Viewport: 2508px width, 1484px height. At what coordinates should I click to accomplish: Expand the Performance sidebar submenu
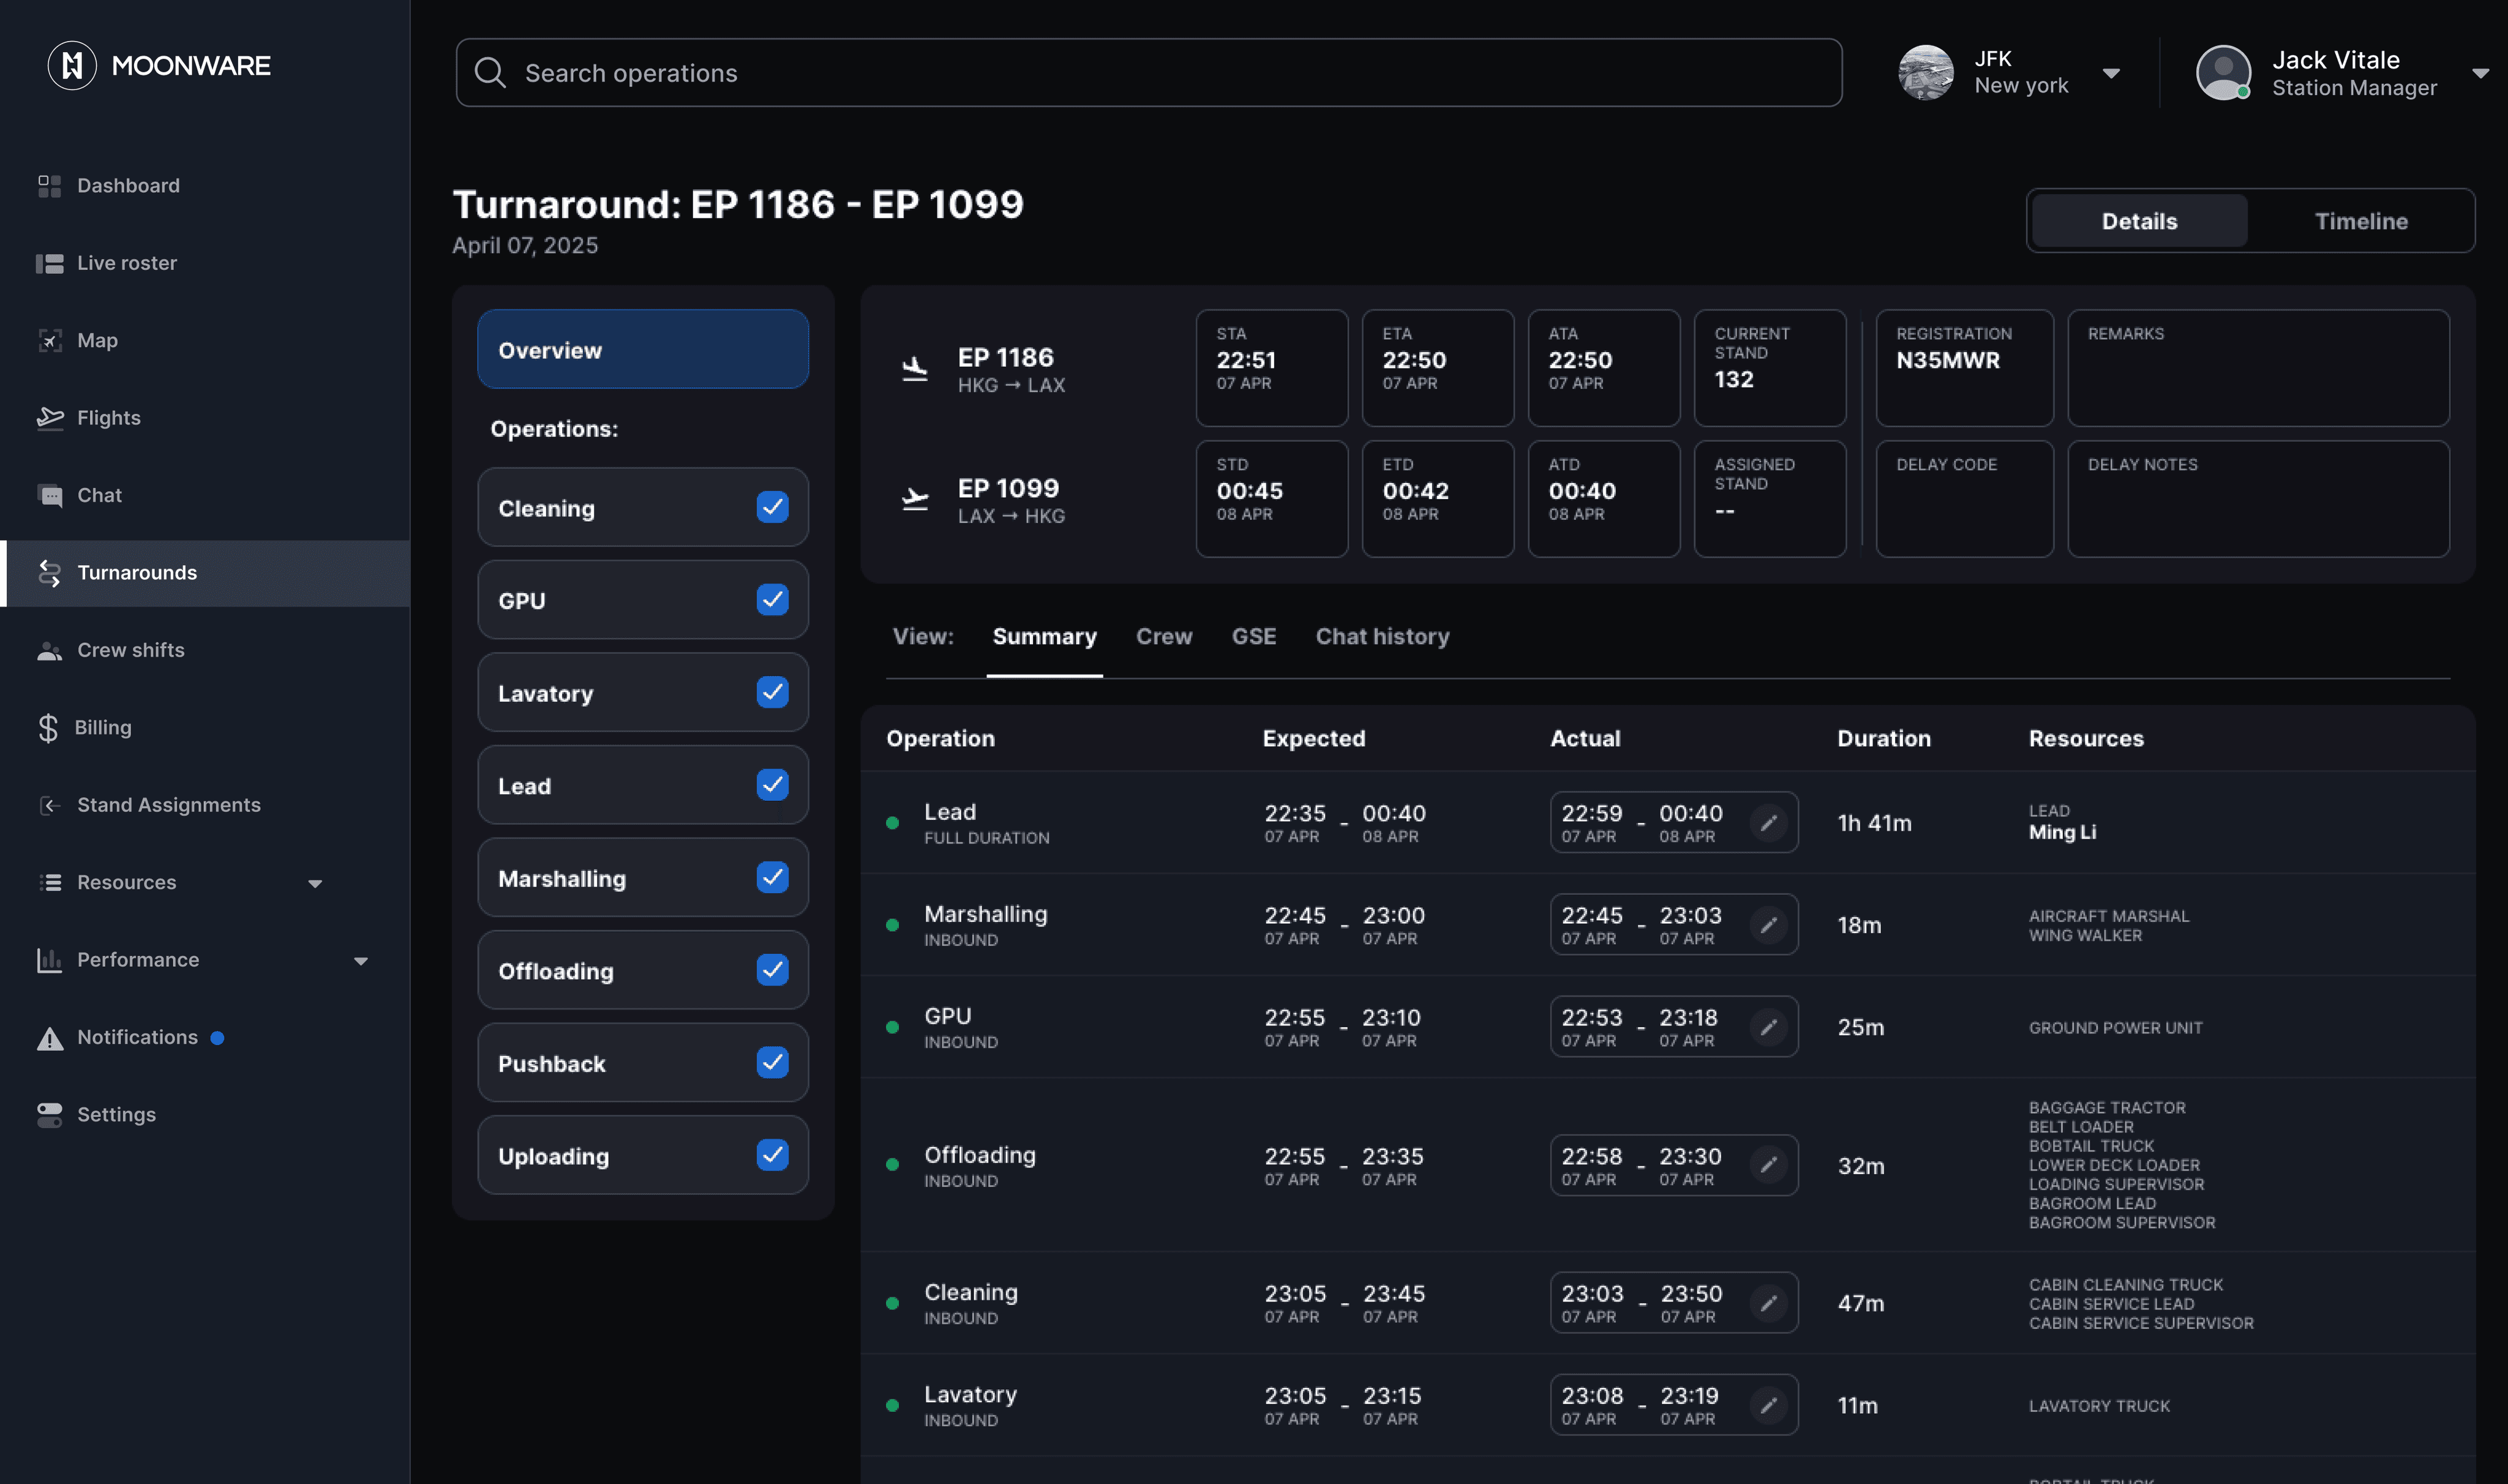[361, 961]
